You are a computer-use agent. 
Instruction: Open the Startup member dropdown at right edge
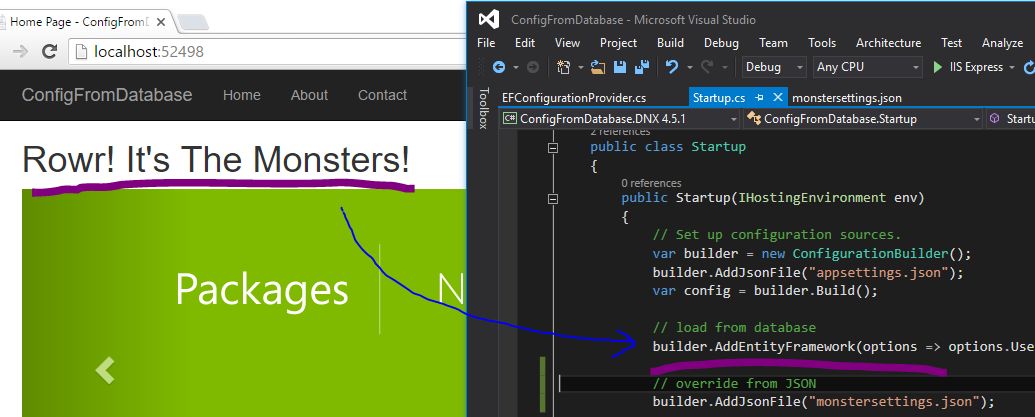(1011, 119)
